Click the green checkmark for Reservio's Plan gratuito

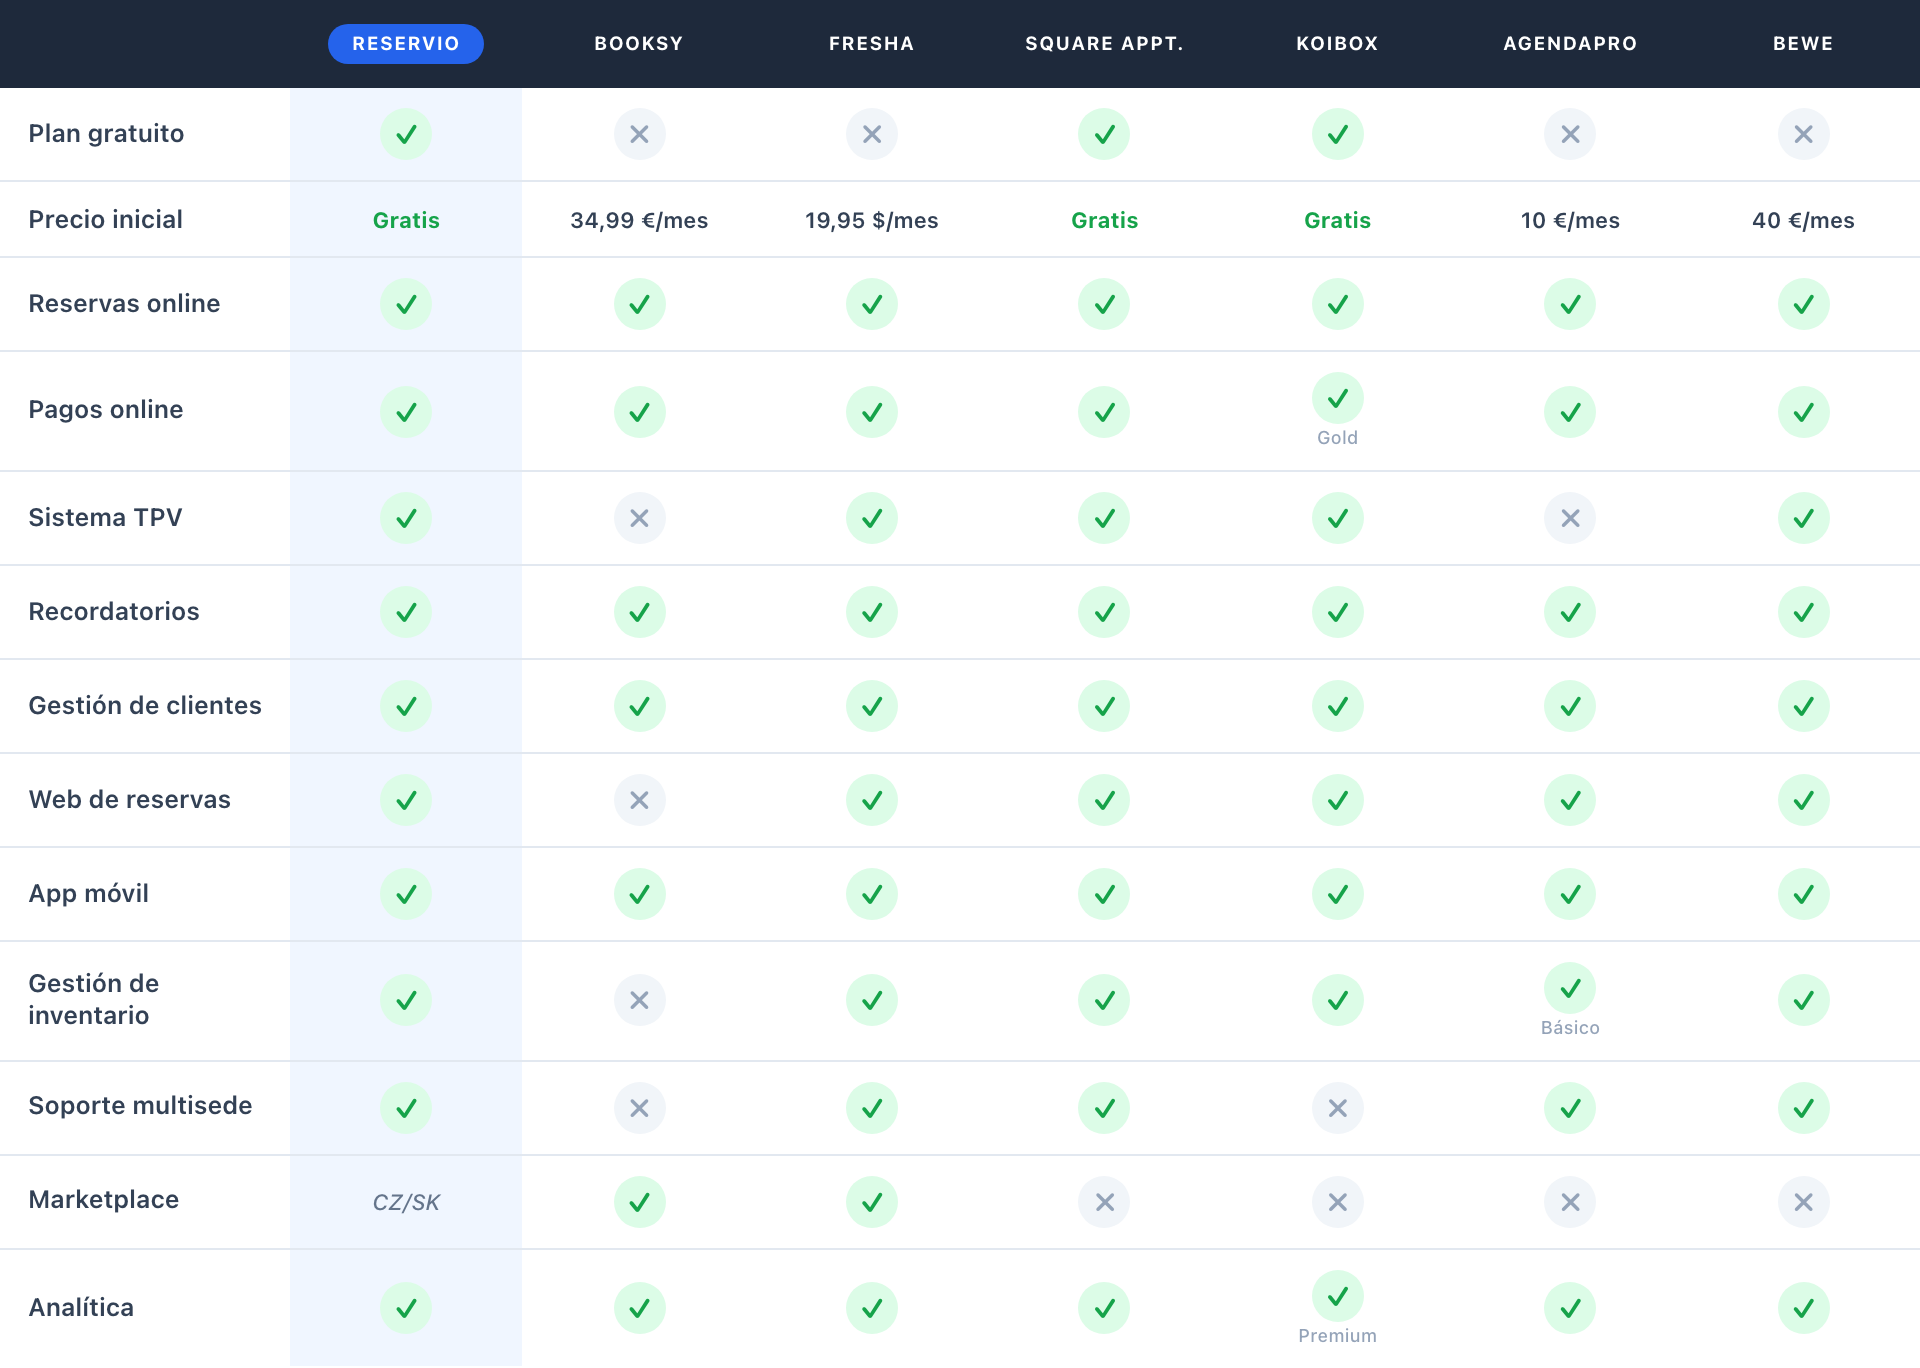coord(406,133)
